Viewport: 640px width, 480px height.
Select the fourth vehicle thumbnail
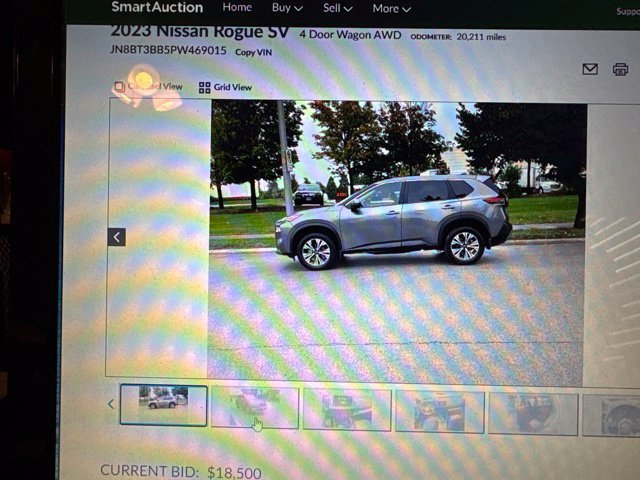(440, 412)
